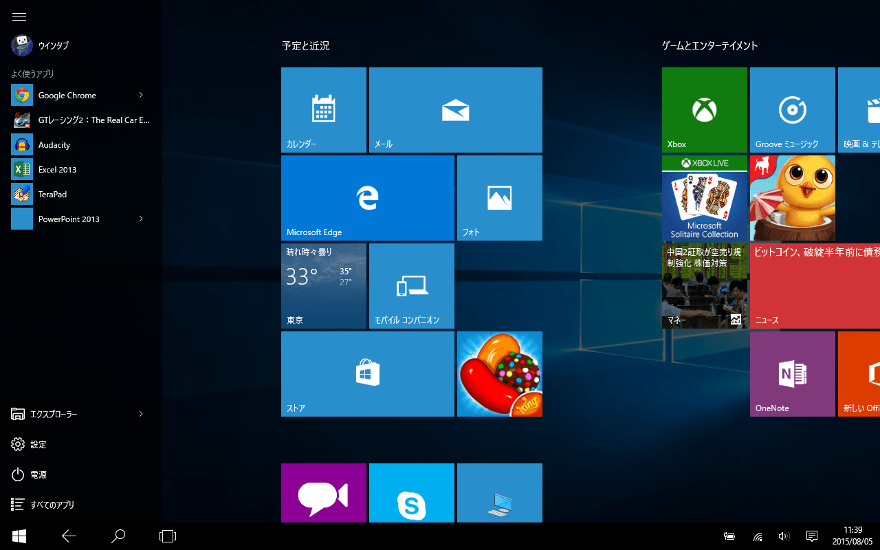Open the 映画 & テレビ tile
The width and height of the screenshot is (880, 550).
859,110
